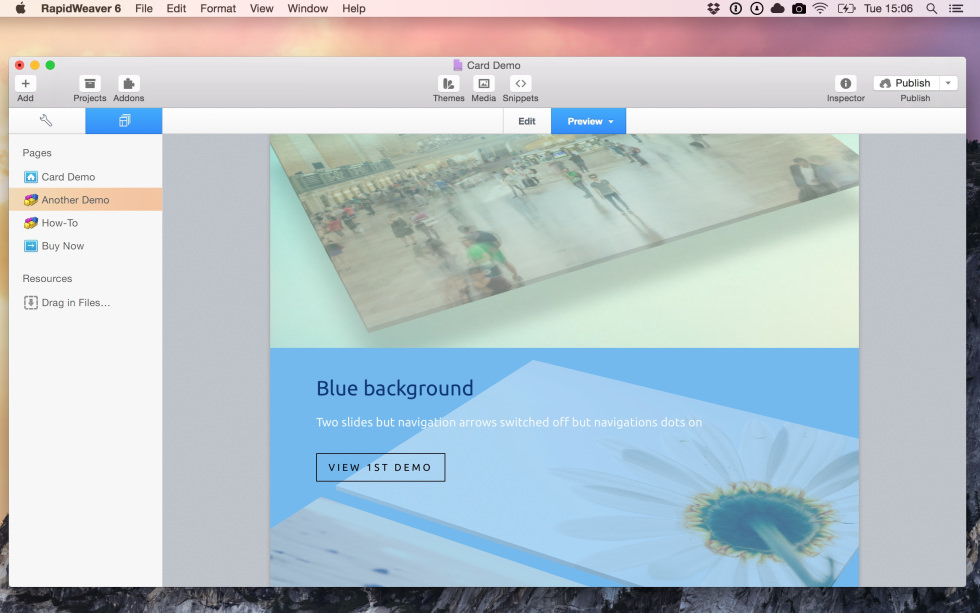Click the Blue background heading

394,388
